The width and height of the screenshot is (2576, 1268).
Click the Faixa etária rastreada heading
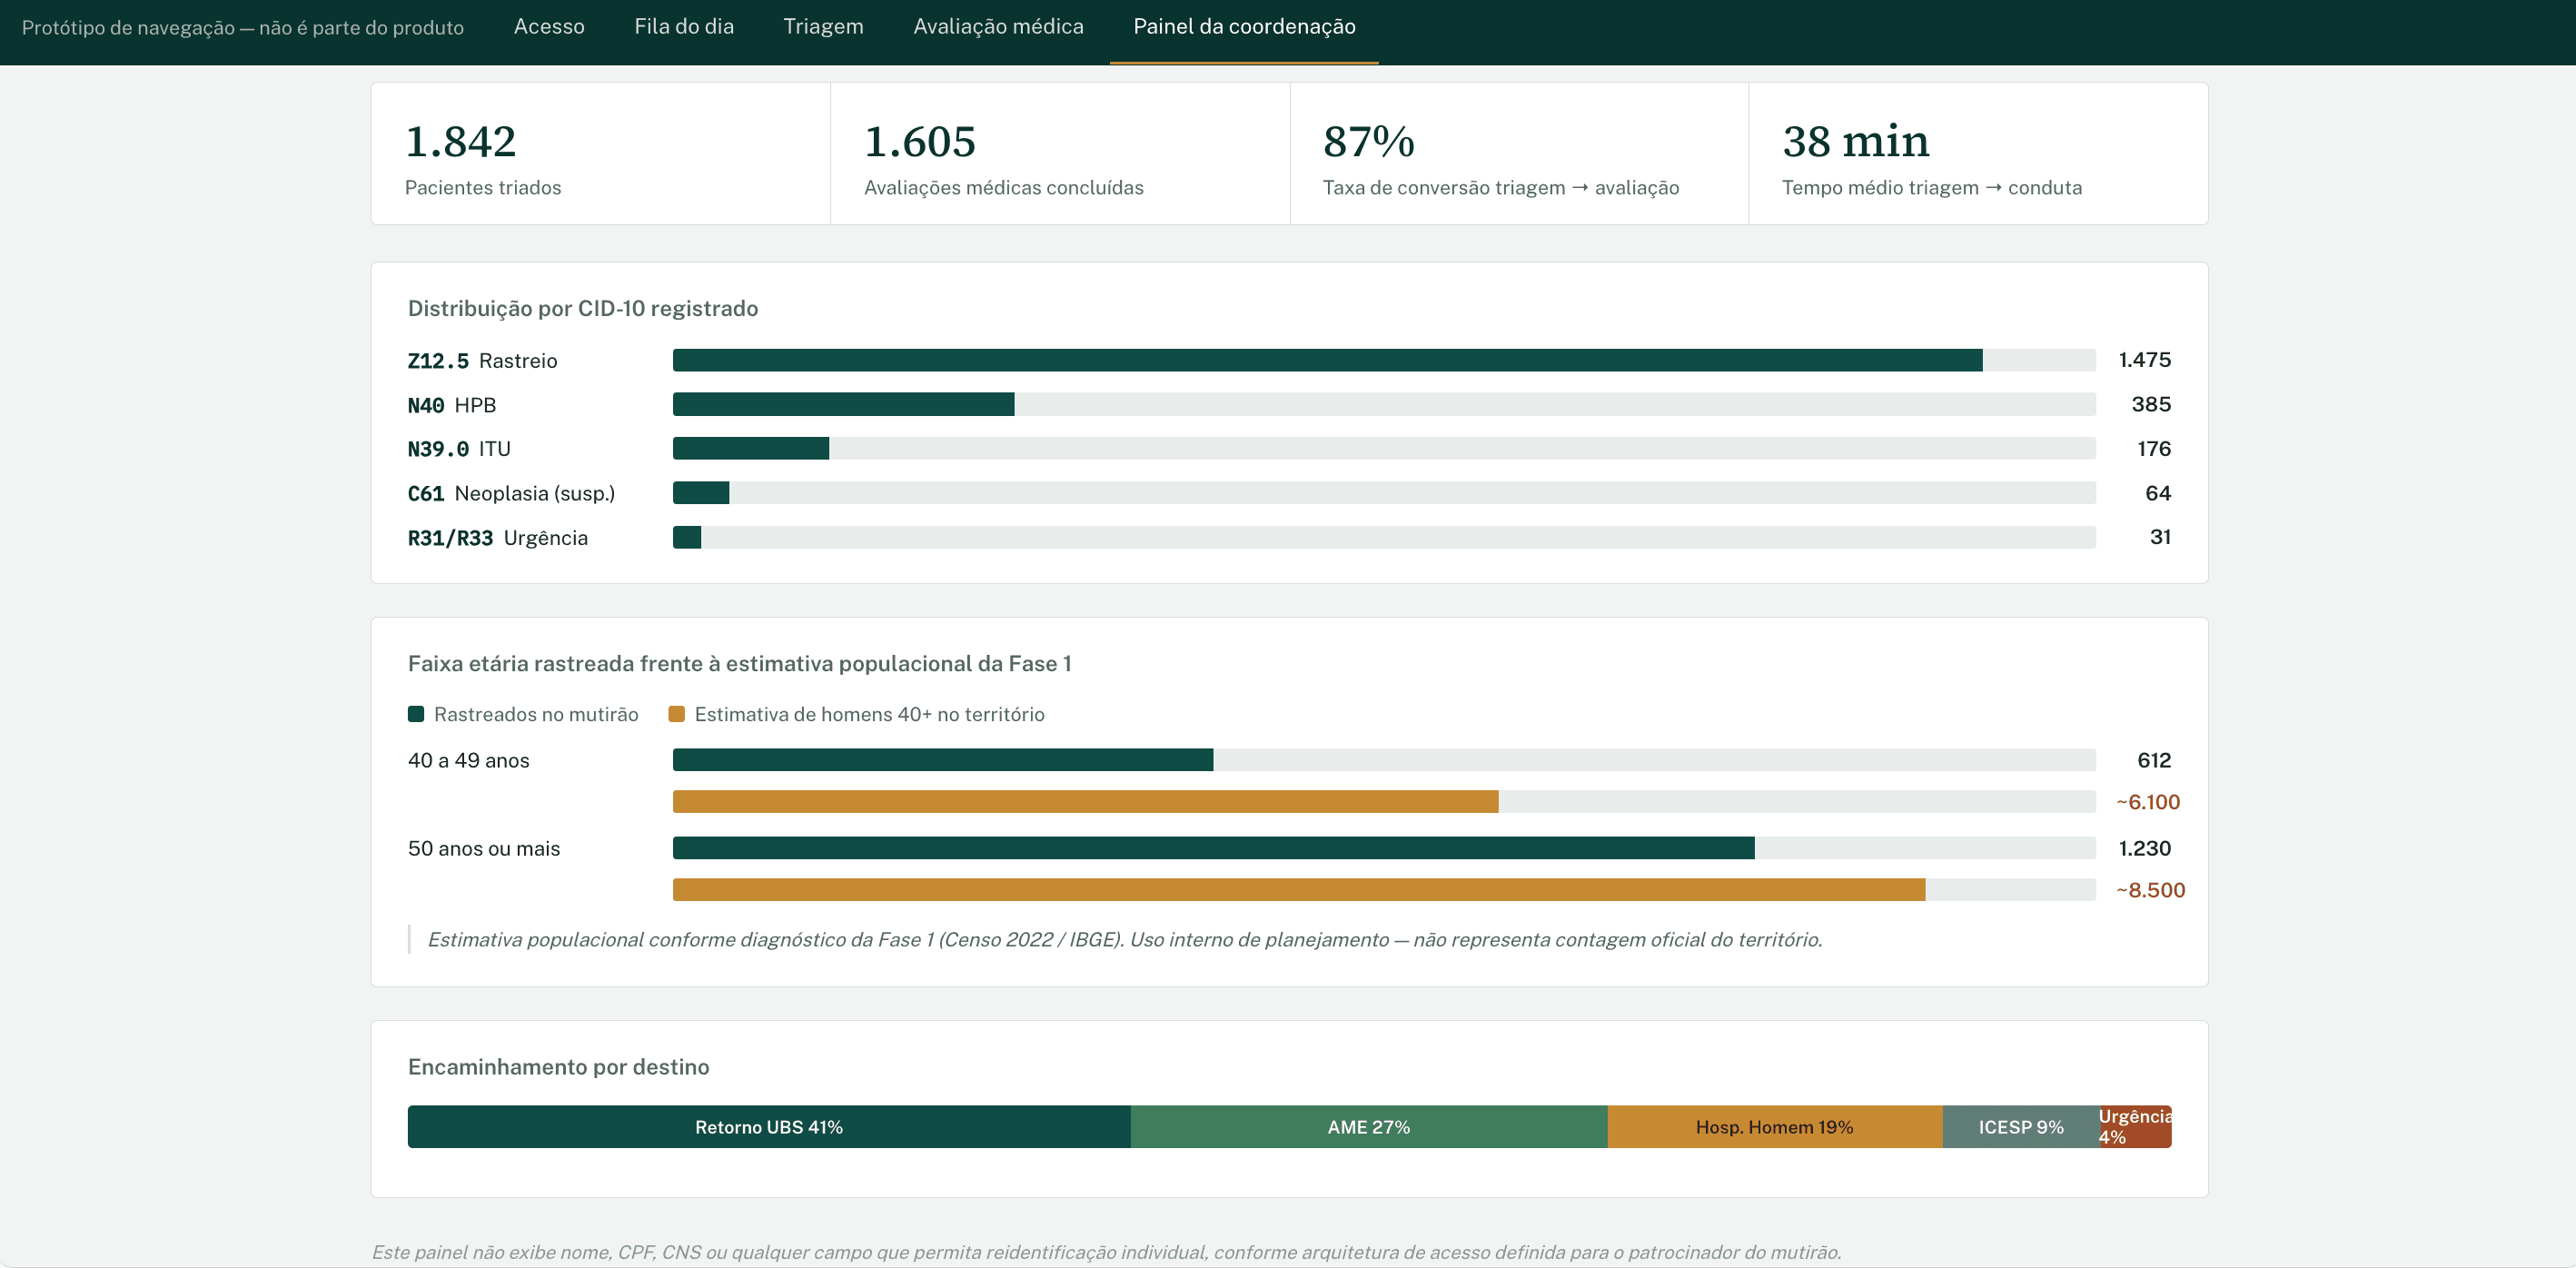tap(740, 663)
